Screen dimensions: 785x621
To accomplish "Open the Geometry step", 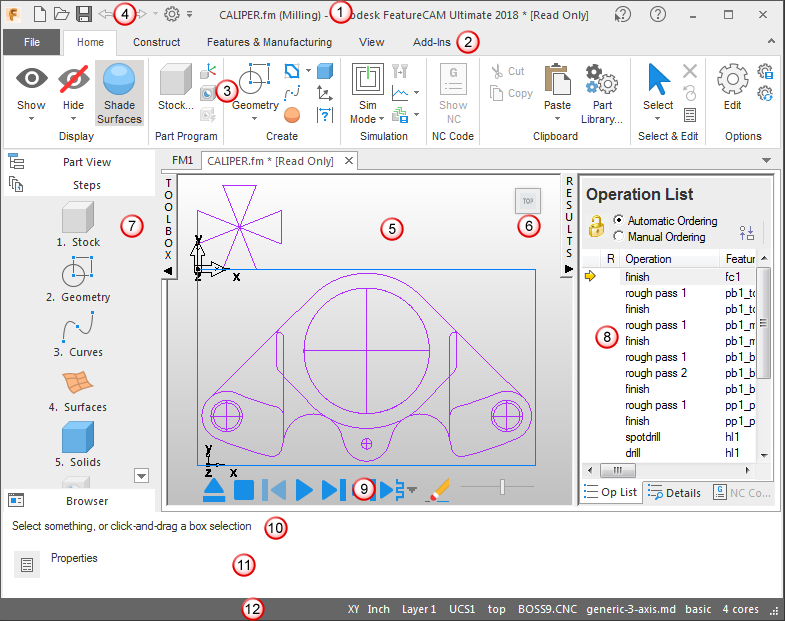I will (78, 279).
